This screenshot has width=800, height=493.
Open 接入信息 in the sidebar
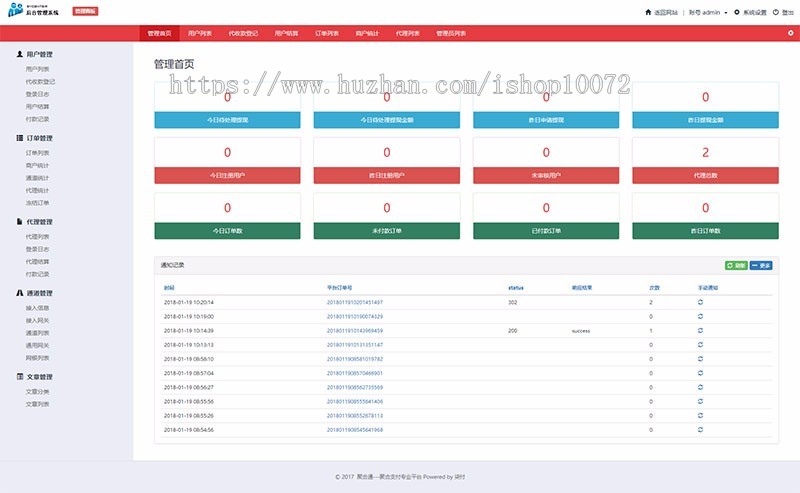click(37, 308)
